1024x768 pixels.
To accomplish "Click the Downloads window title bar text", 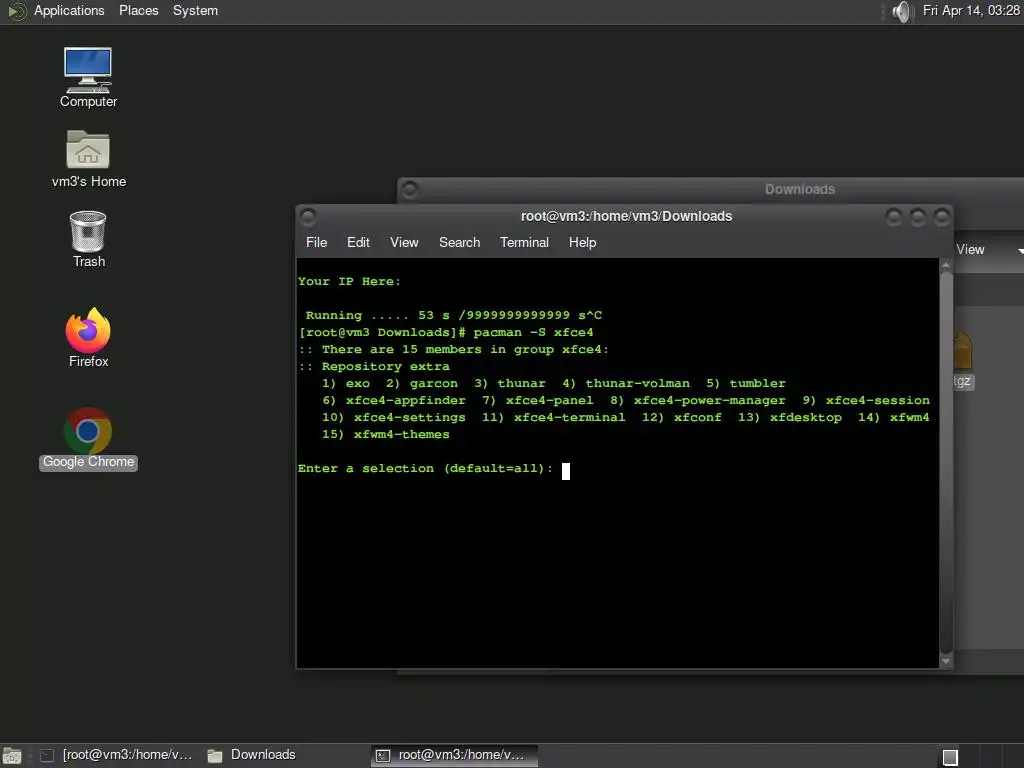I will click(800, 189).
